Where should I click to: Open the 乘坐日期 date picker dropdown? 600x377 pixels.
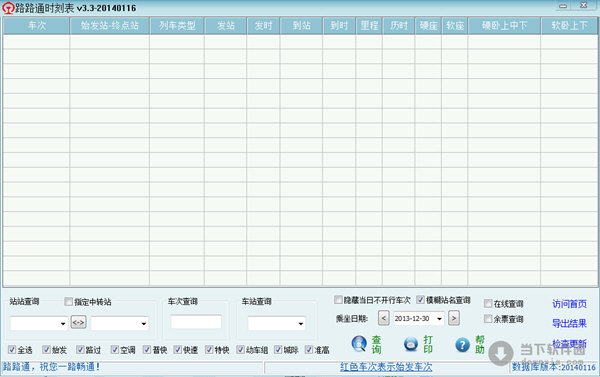[439, 318]
